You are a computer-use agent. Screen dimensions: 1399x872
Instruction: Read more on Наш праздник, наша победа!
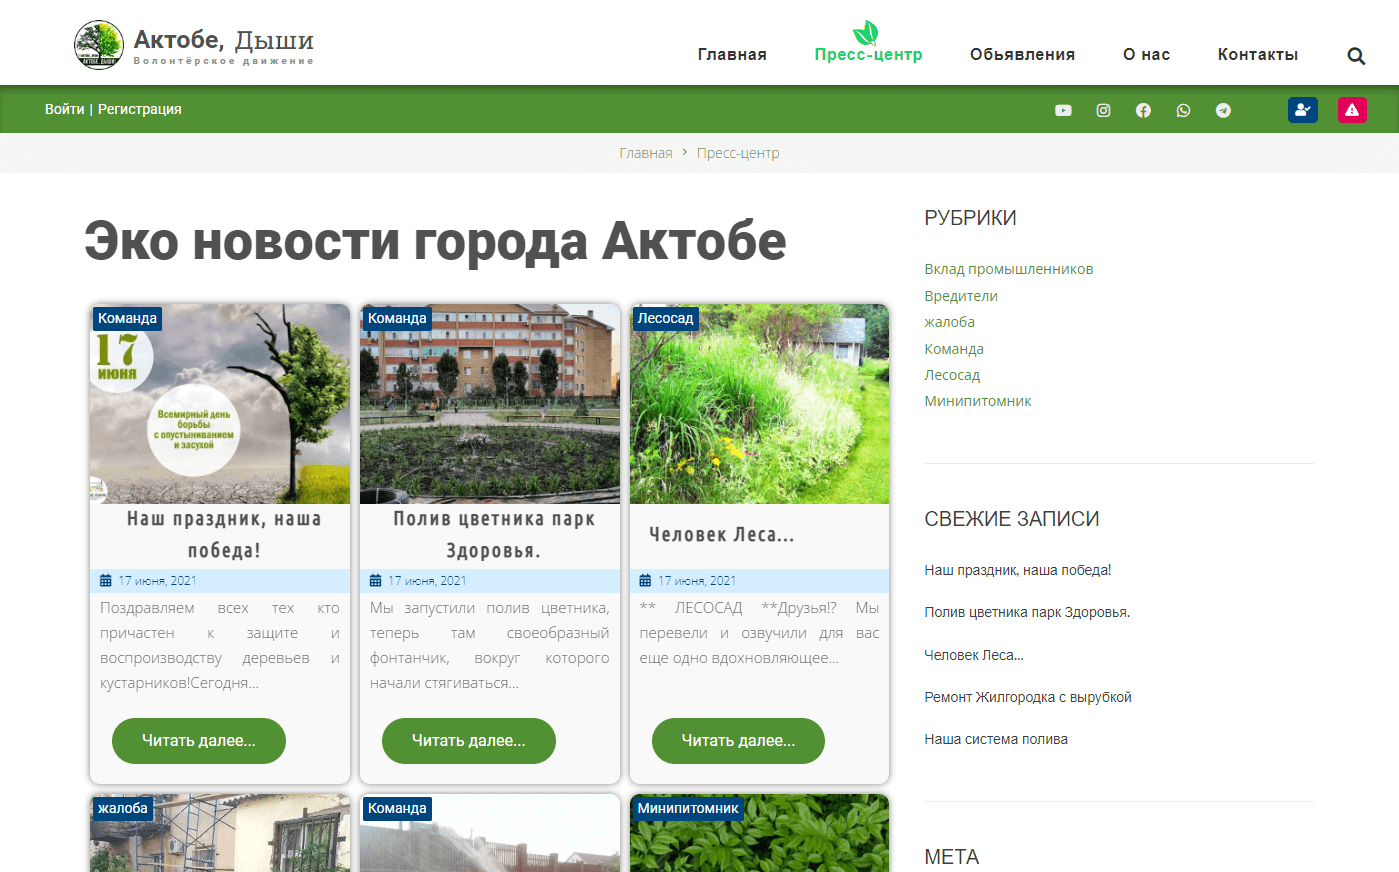pyautogui.click(x=199, y=741)
